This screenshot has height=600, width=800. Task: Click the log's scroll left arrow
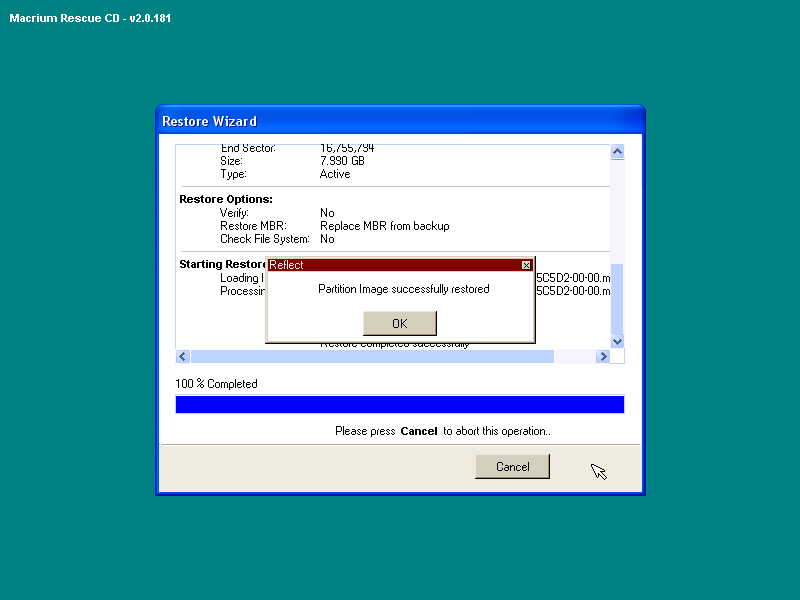[183, 356]
